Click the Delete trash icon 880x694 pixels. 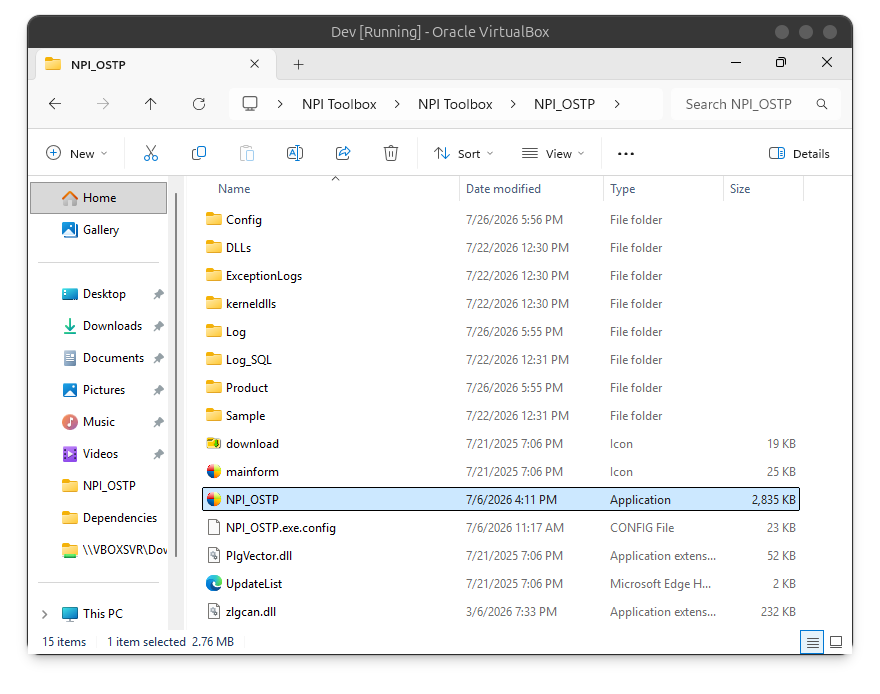click(x=391, y=153)
